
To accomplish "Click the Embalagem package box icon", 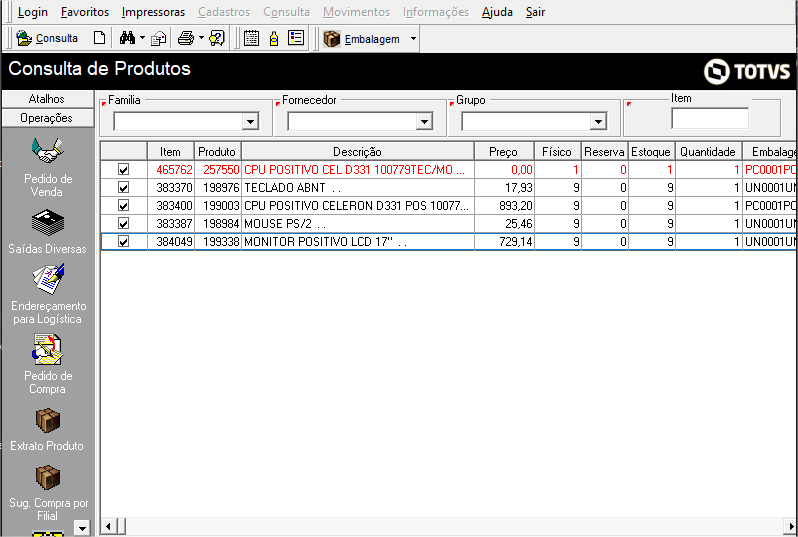I will pyautogui.click(x=332, y=39).
